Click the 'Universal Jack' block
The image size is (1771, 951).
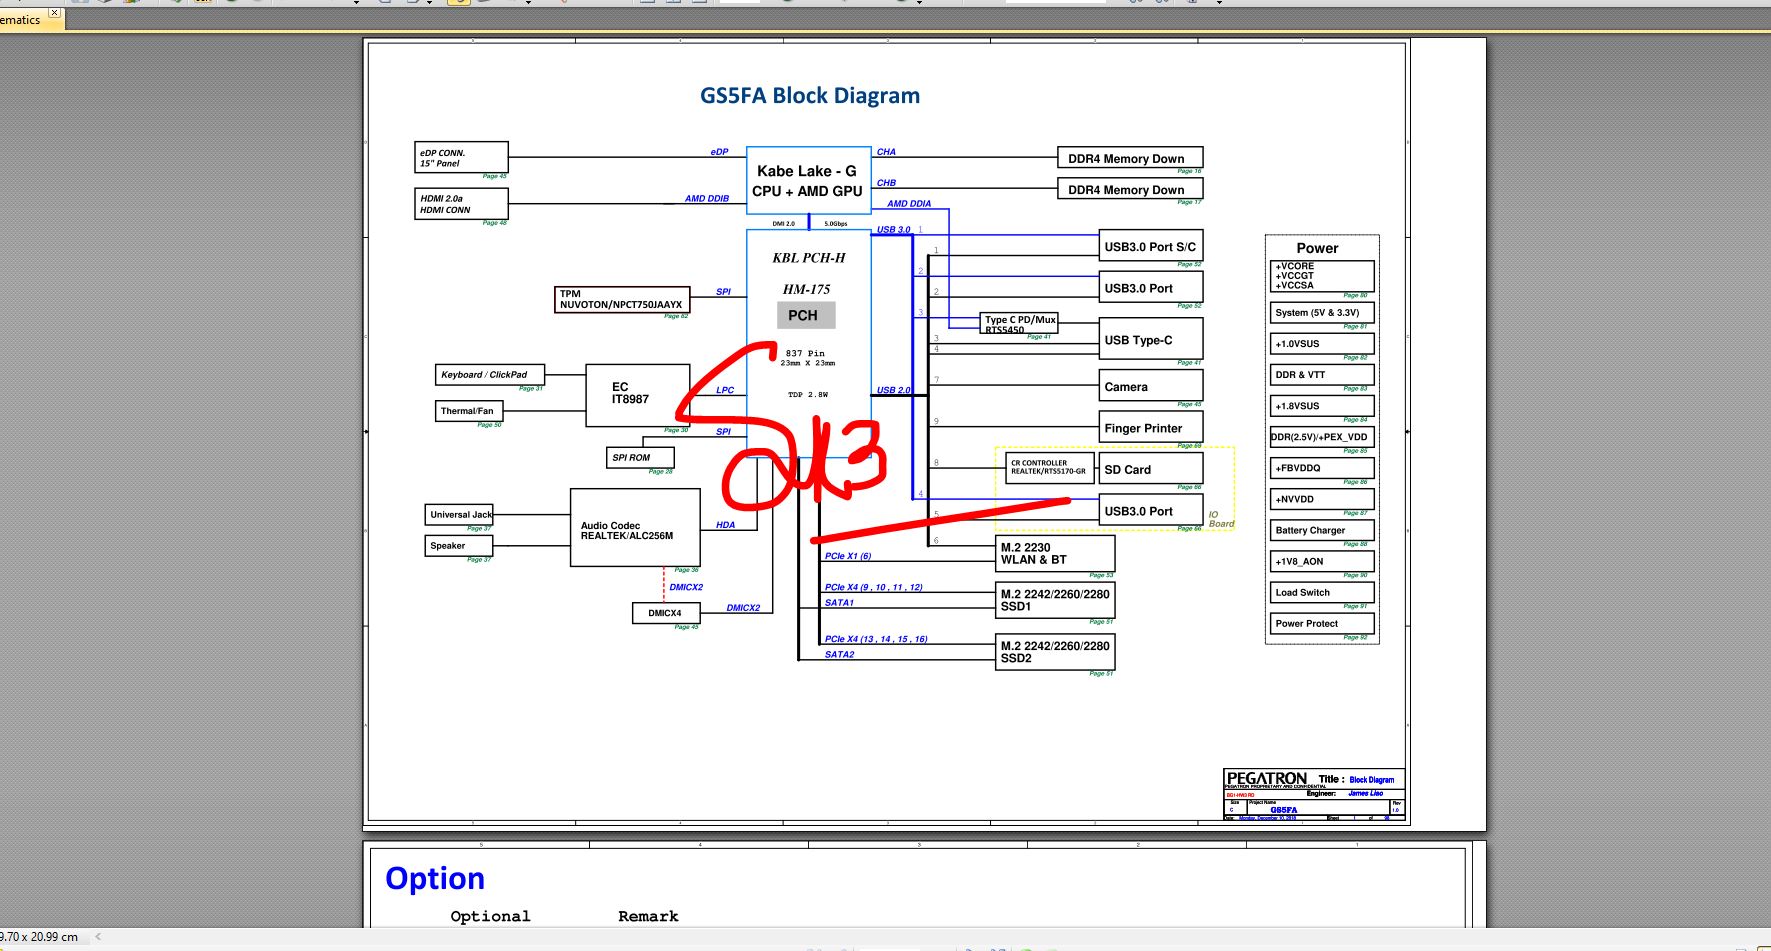tap(459, 515)
